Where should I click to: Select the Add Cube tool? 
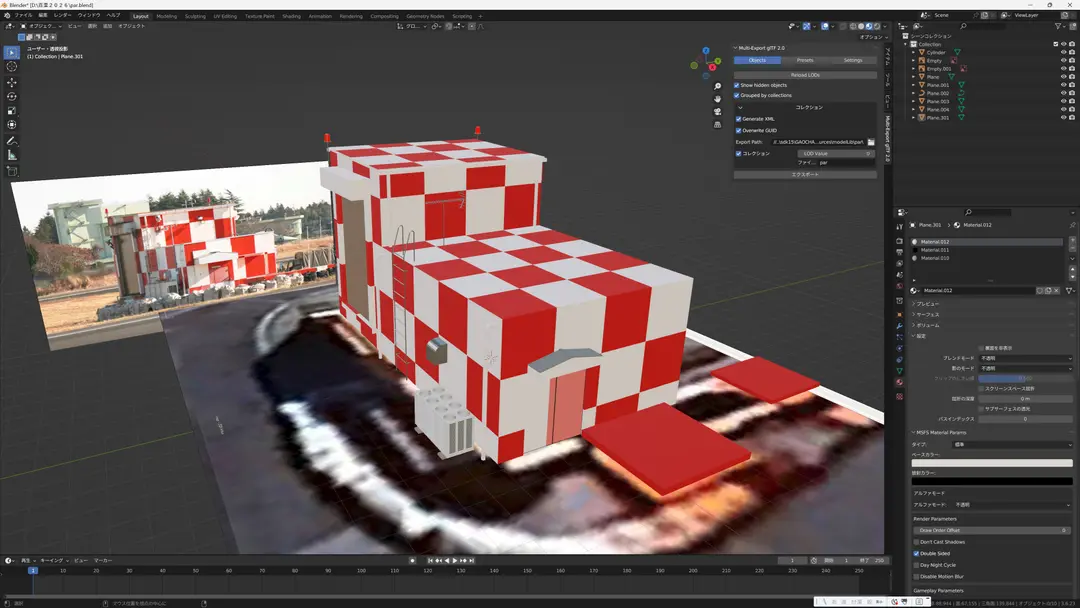coord(12,171)
